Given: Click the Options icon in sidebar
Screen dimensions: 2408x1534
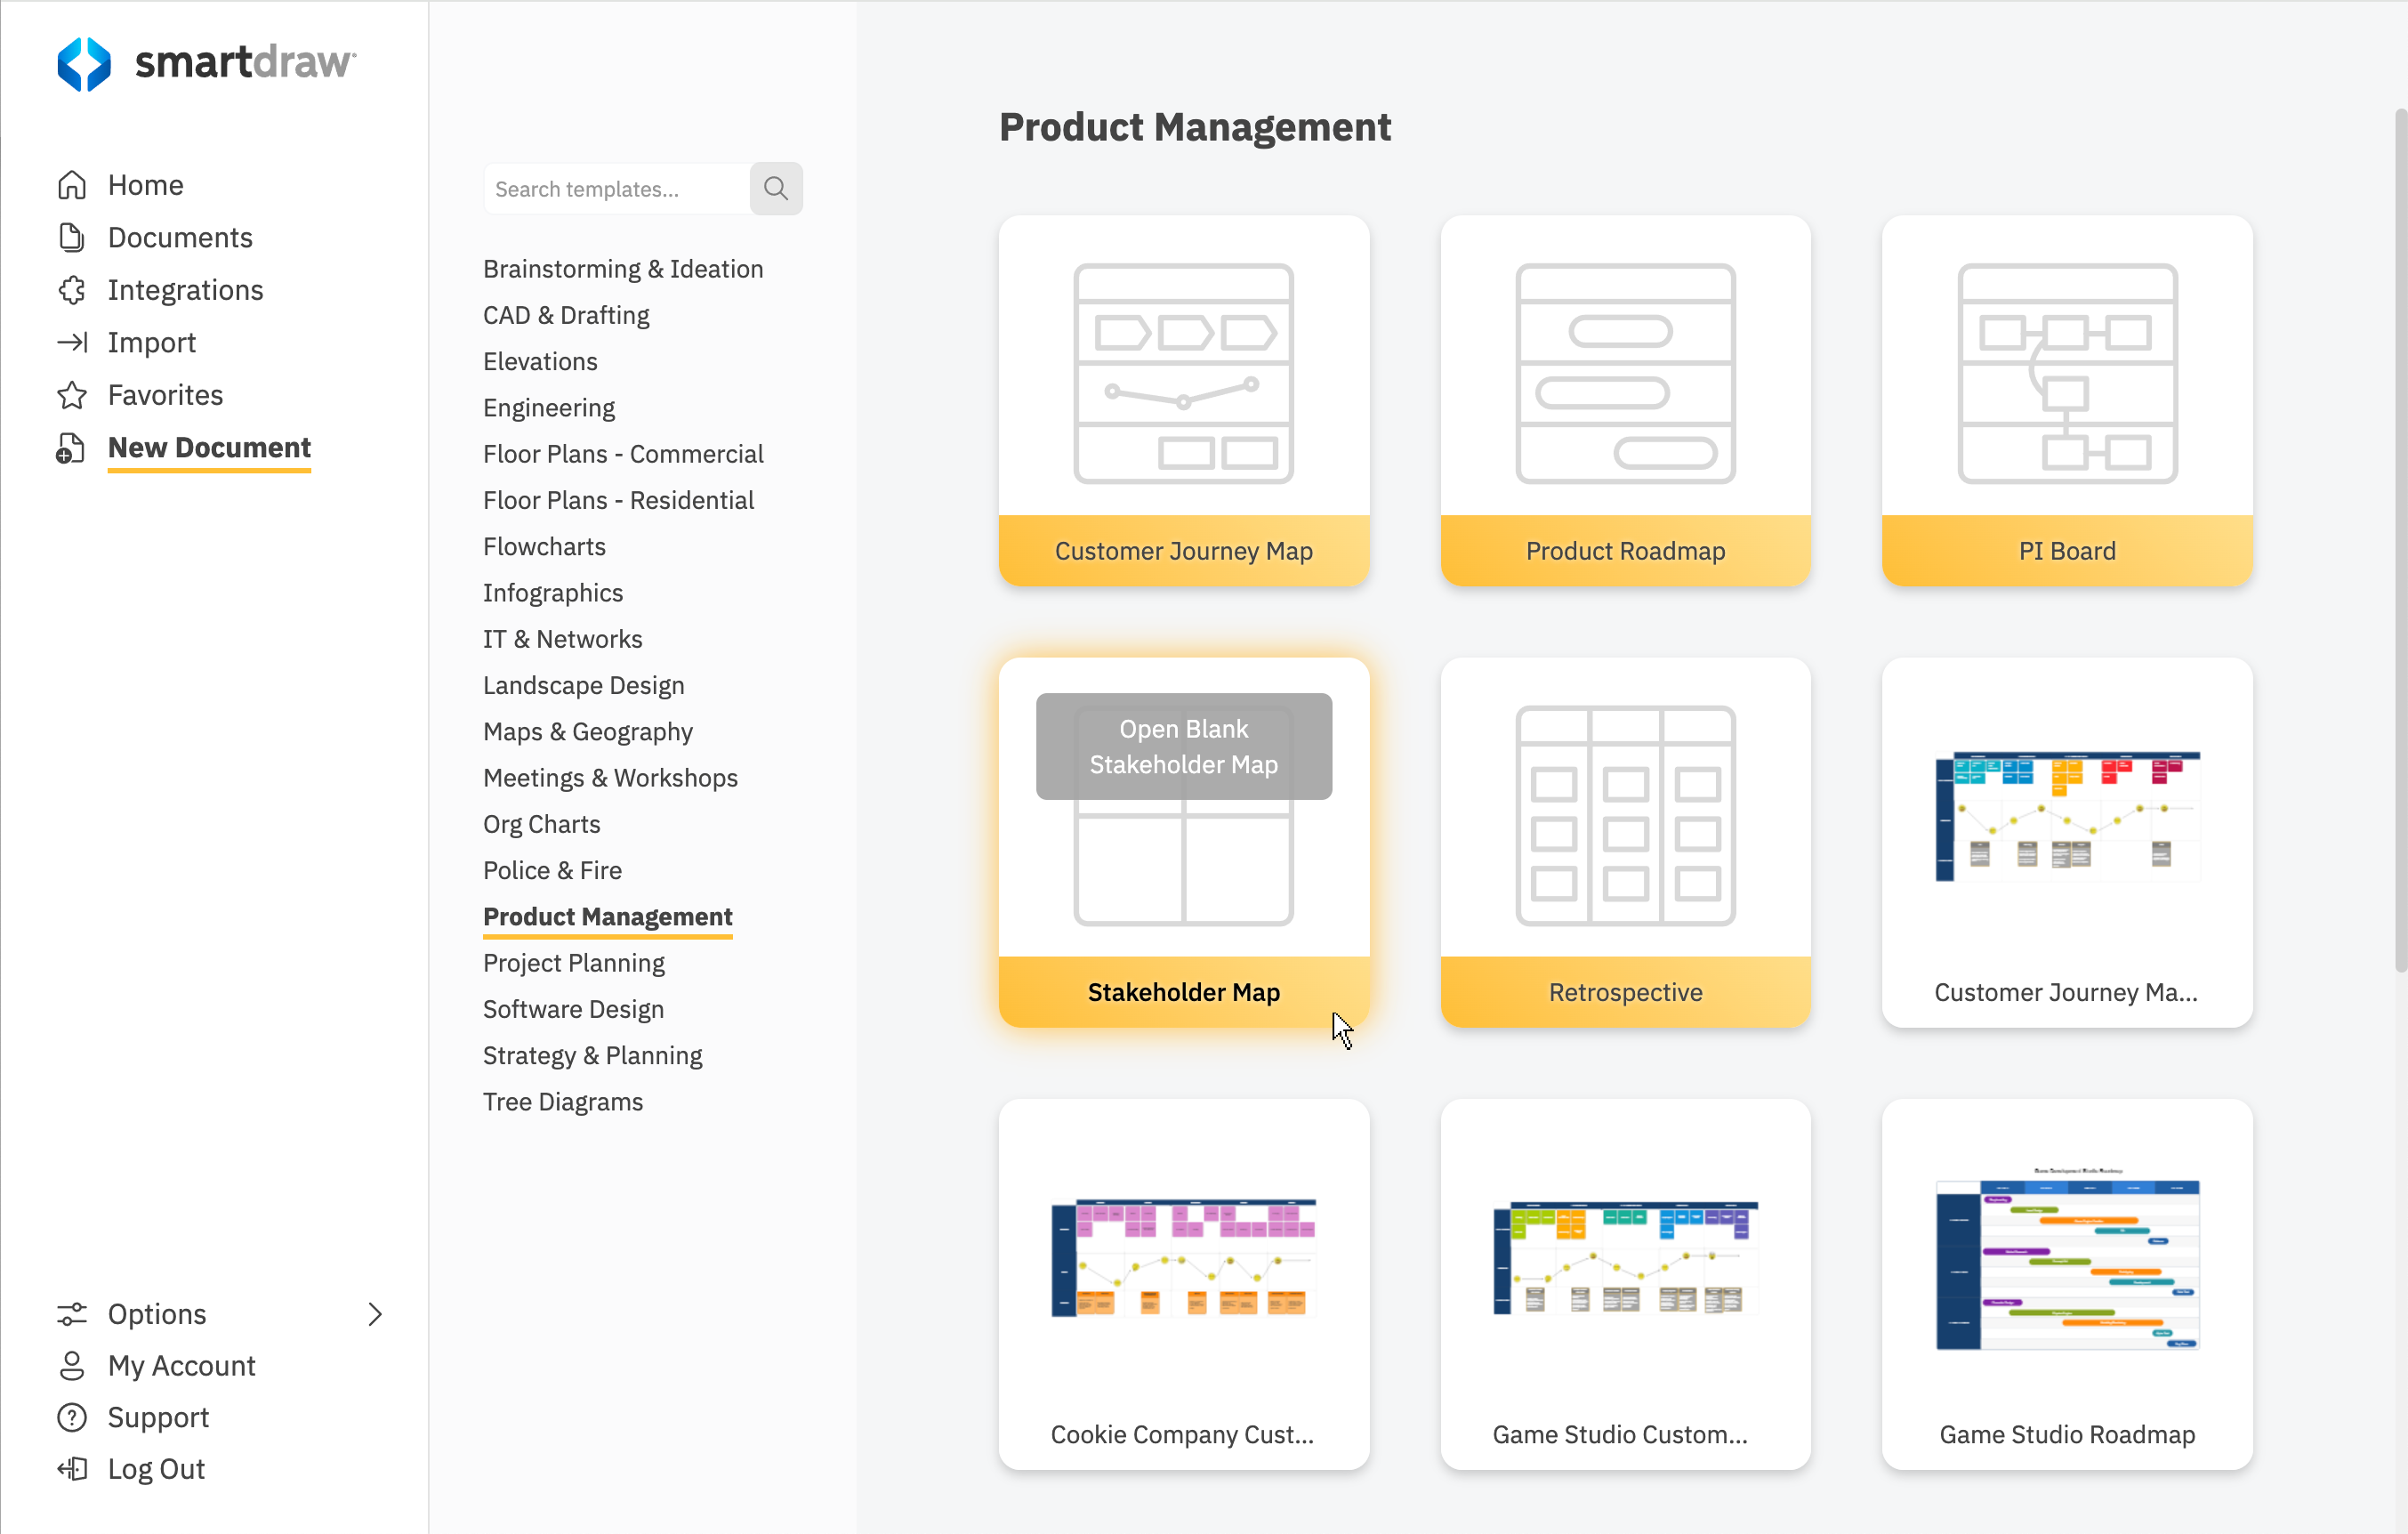Looking at the screenshot, I should (70, 1310).
